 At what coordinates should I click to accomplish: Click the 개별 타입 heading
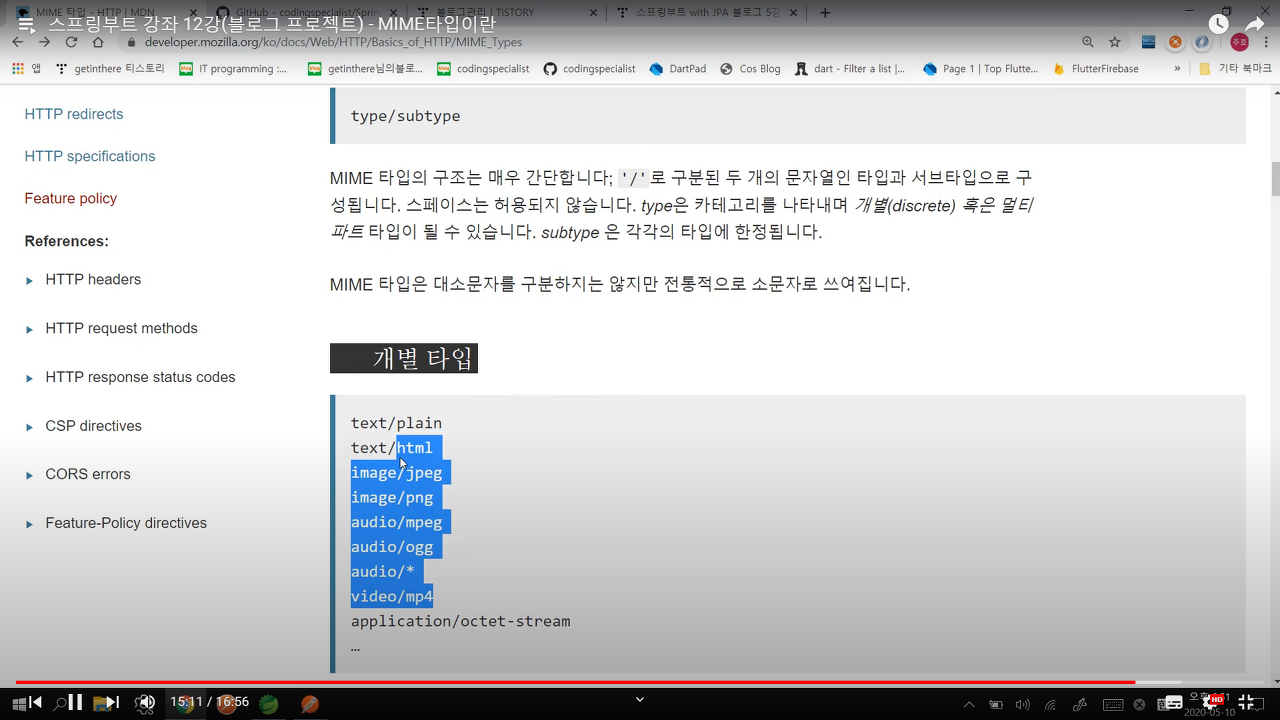coord(404,358)
